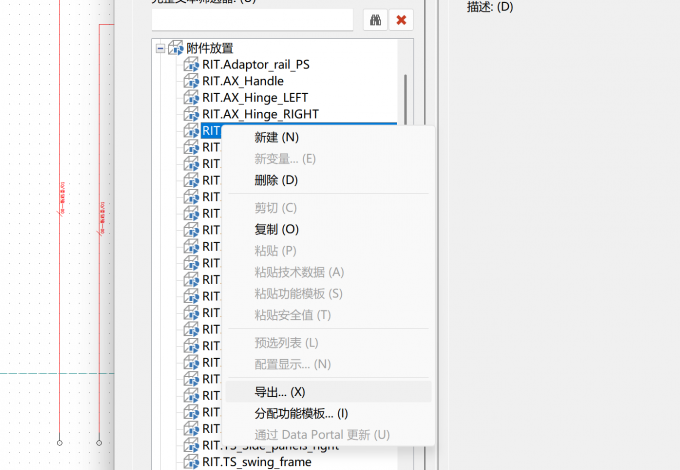Click the tree list vertical scrollbar
The image size is (680, 470).
tap(405, 100)
